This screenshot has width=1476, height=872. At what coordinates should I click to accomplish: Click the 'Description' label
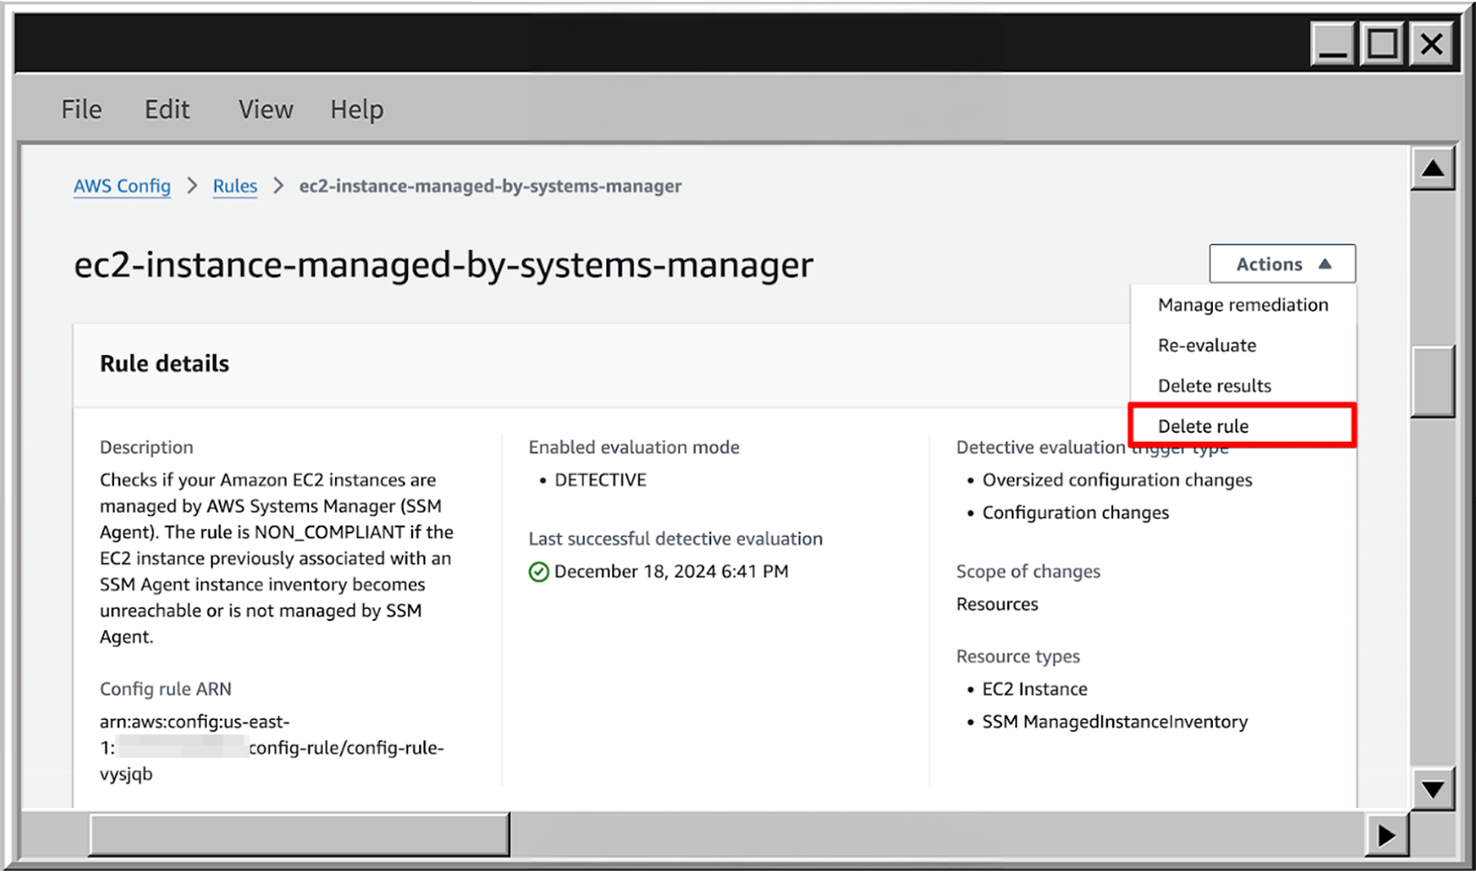click(146, 447)
